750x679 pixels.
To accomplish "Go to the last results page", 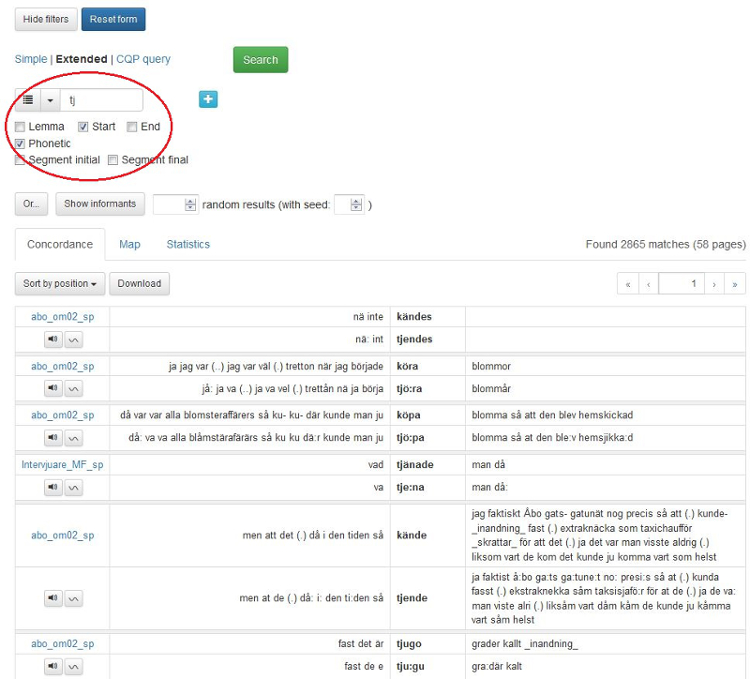I will [735, 284].
